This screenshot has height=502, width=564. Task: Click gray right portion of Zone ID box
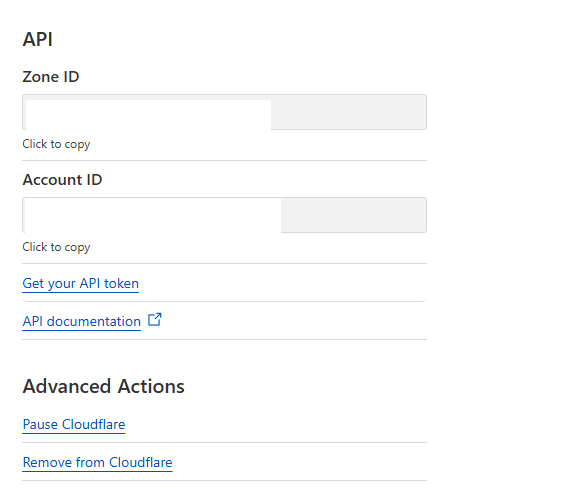(349, 112)
